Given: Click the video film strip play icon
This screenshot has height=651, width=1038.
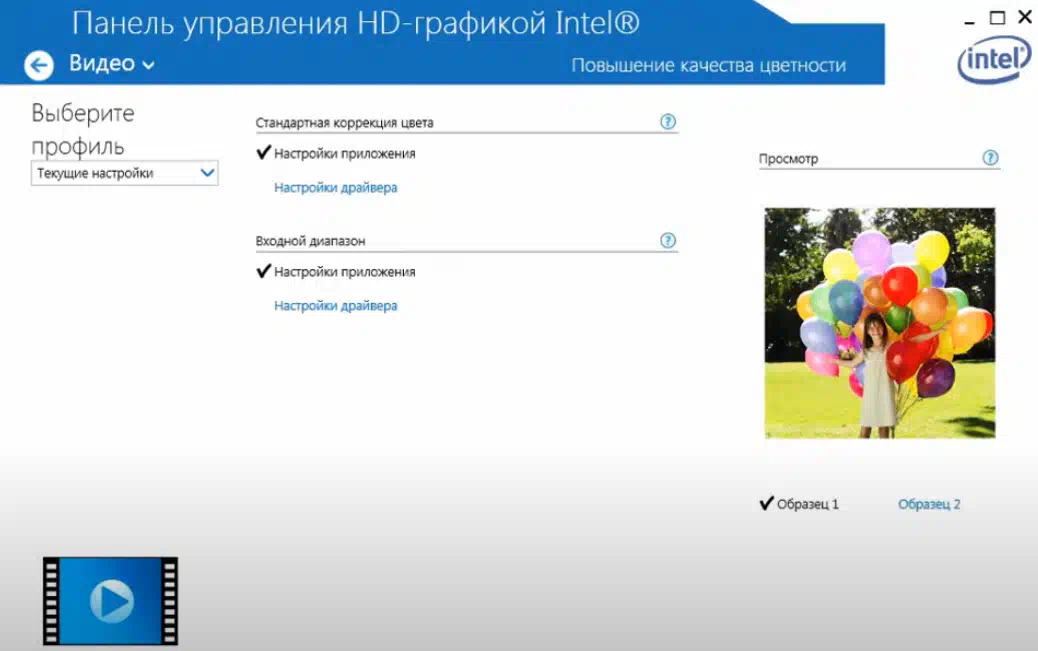Looking at the screenshot, I should 110,600.
